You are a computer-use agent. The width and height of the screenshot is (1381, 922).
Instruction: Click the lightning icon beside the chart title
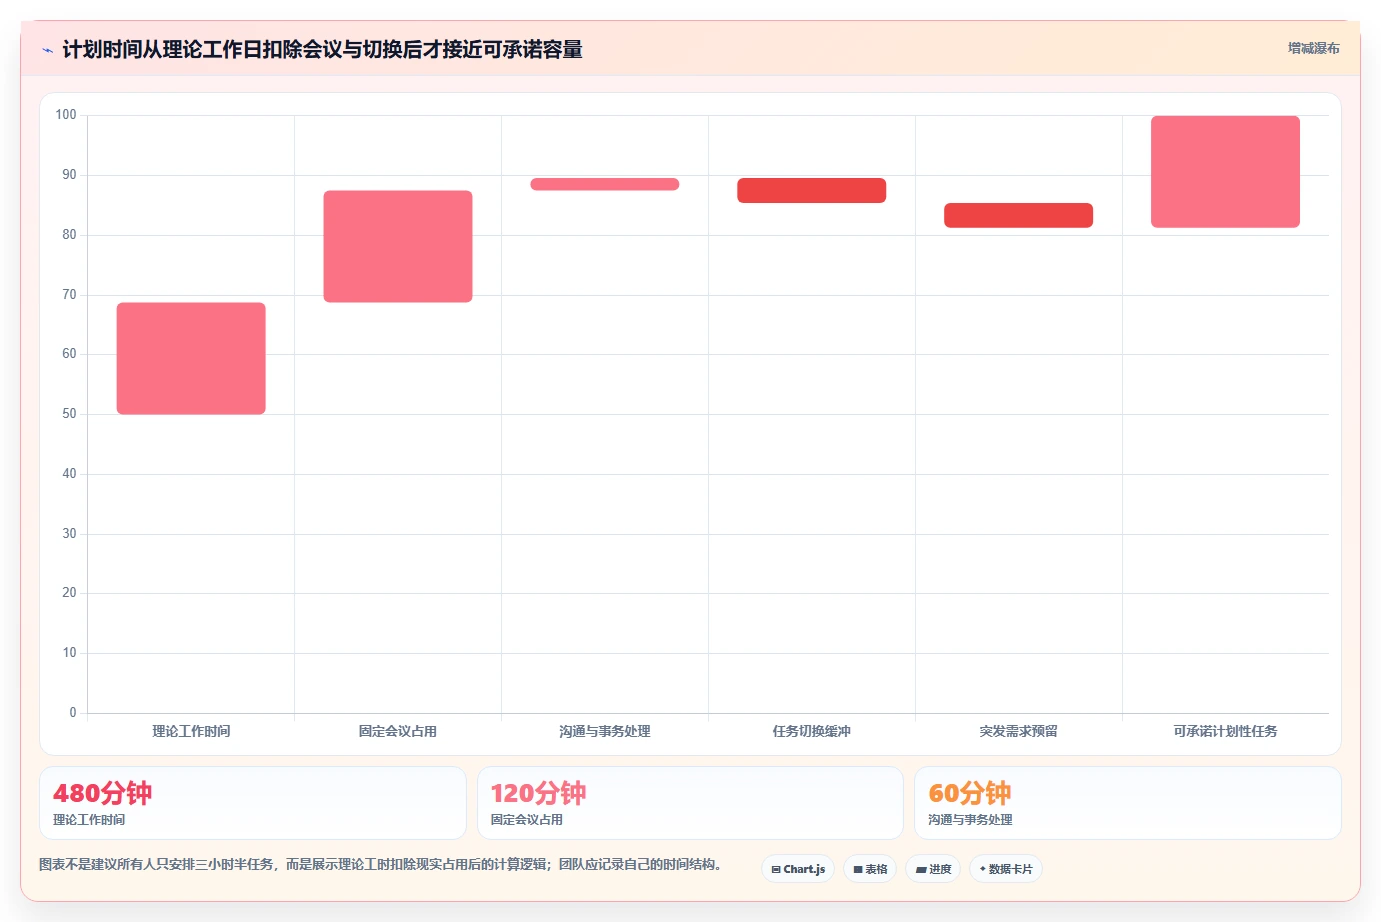pos(47,50)
